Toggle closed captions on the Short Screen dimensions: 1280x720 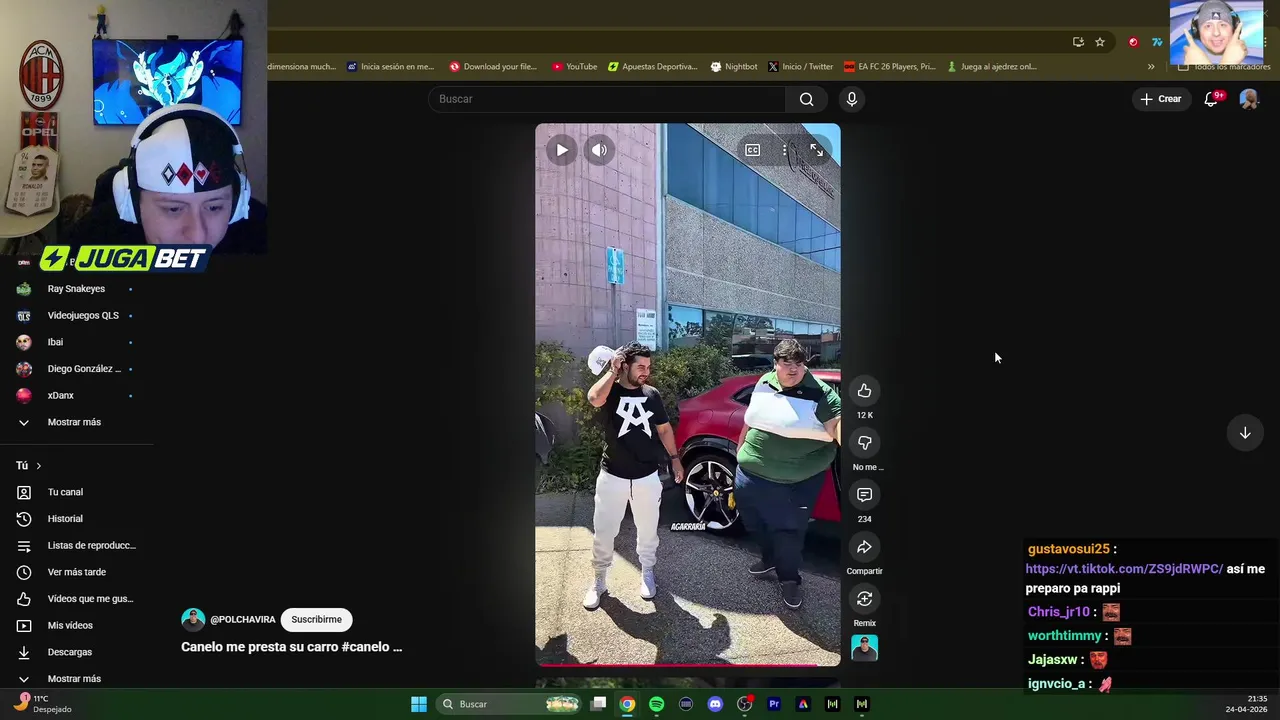pyautogui.click(x=752, y=150)
